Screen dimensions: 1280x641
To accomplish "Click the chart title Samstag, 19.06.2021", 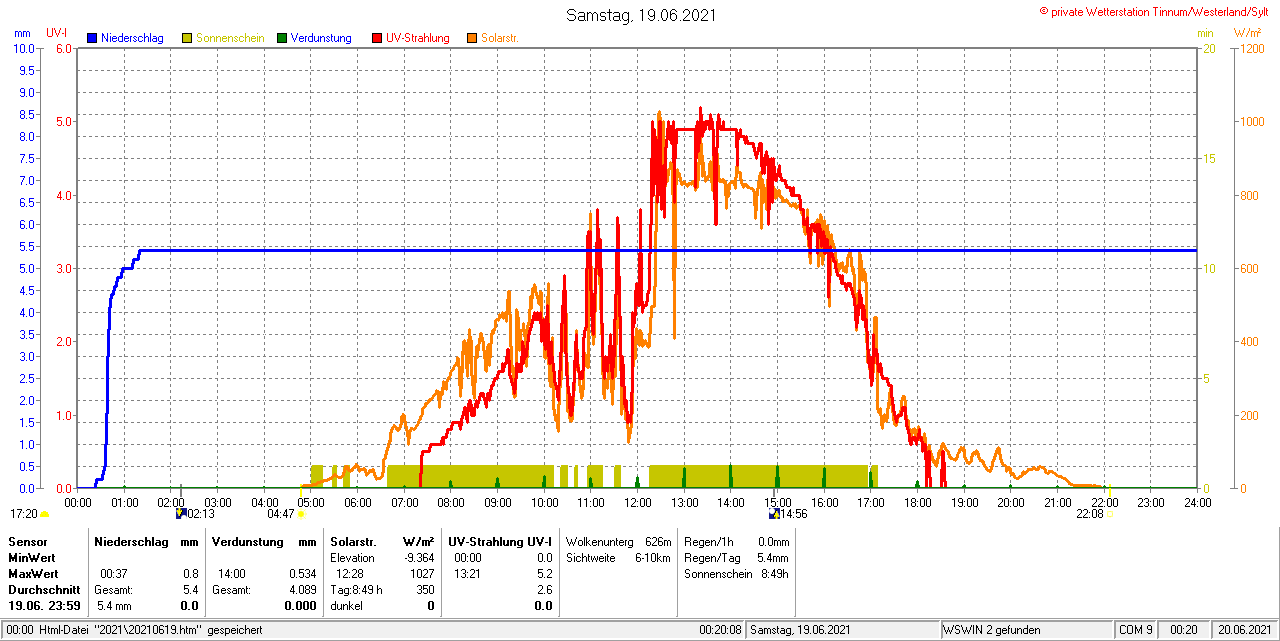I will pyautogui.click(x=641, y=15).
